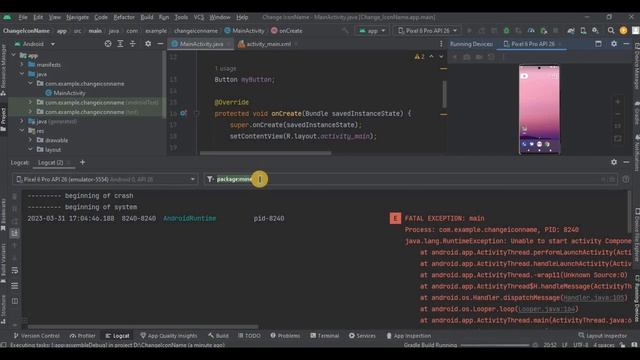Click the Looper.java source link in stack trace
The height and width of the screenshot is (360, 640).
coord(547,309)
